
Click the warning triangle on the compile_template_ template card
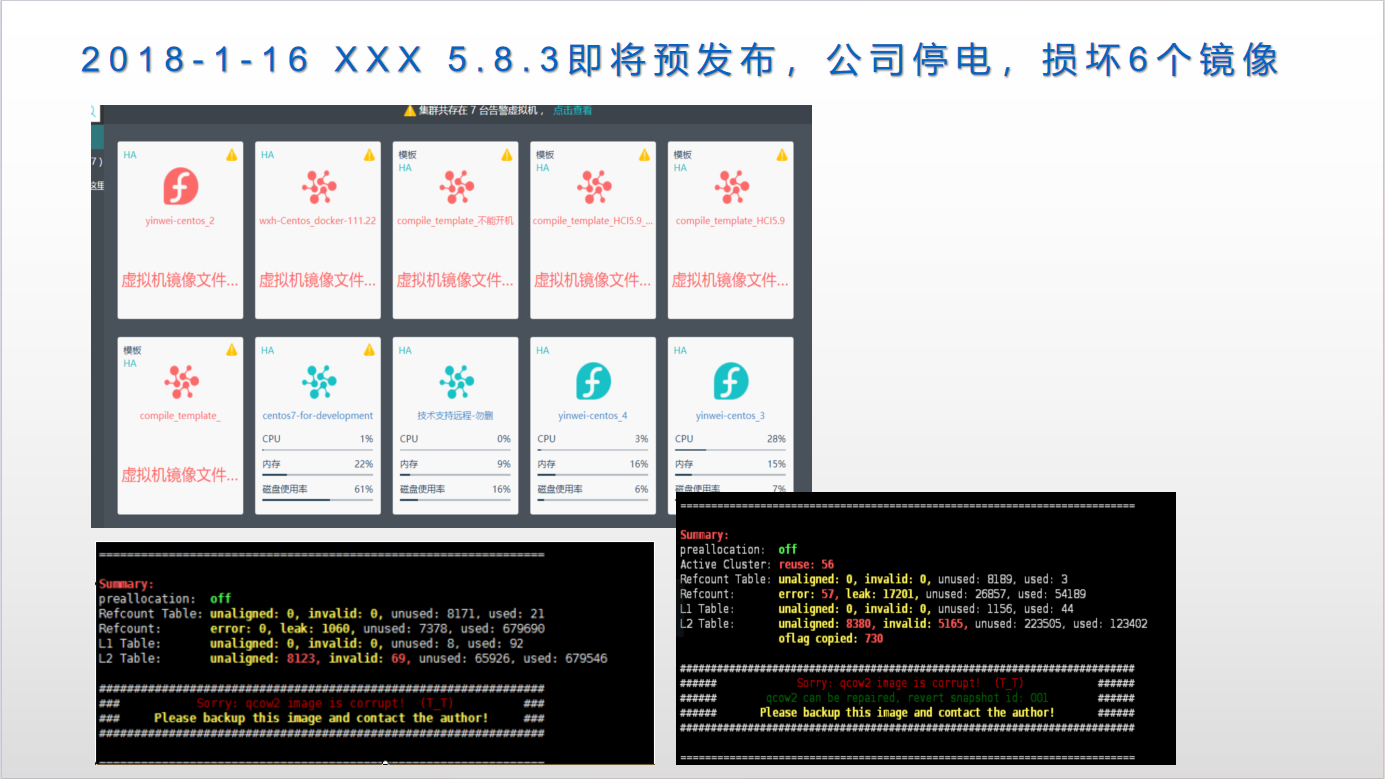230,350
